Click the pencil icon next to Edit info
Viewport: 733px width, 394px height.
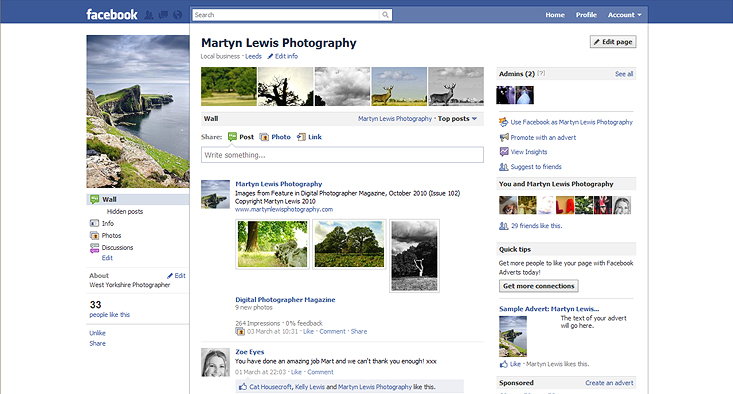270,57
